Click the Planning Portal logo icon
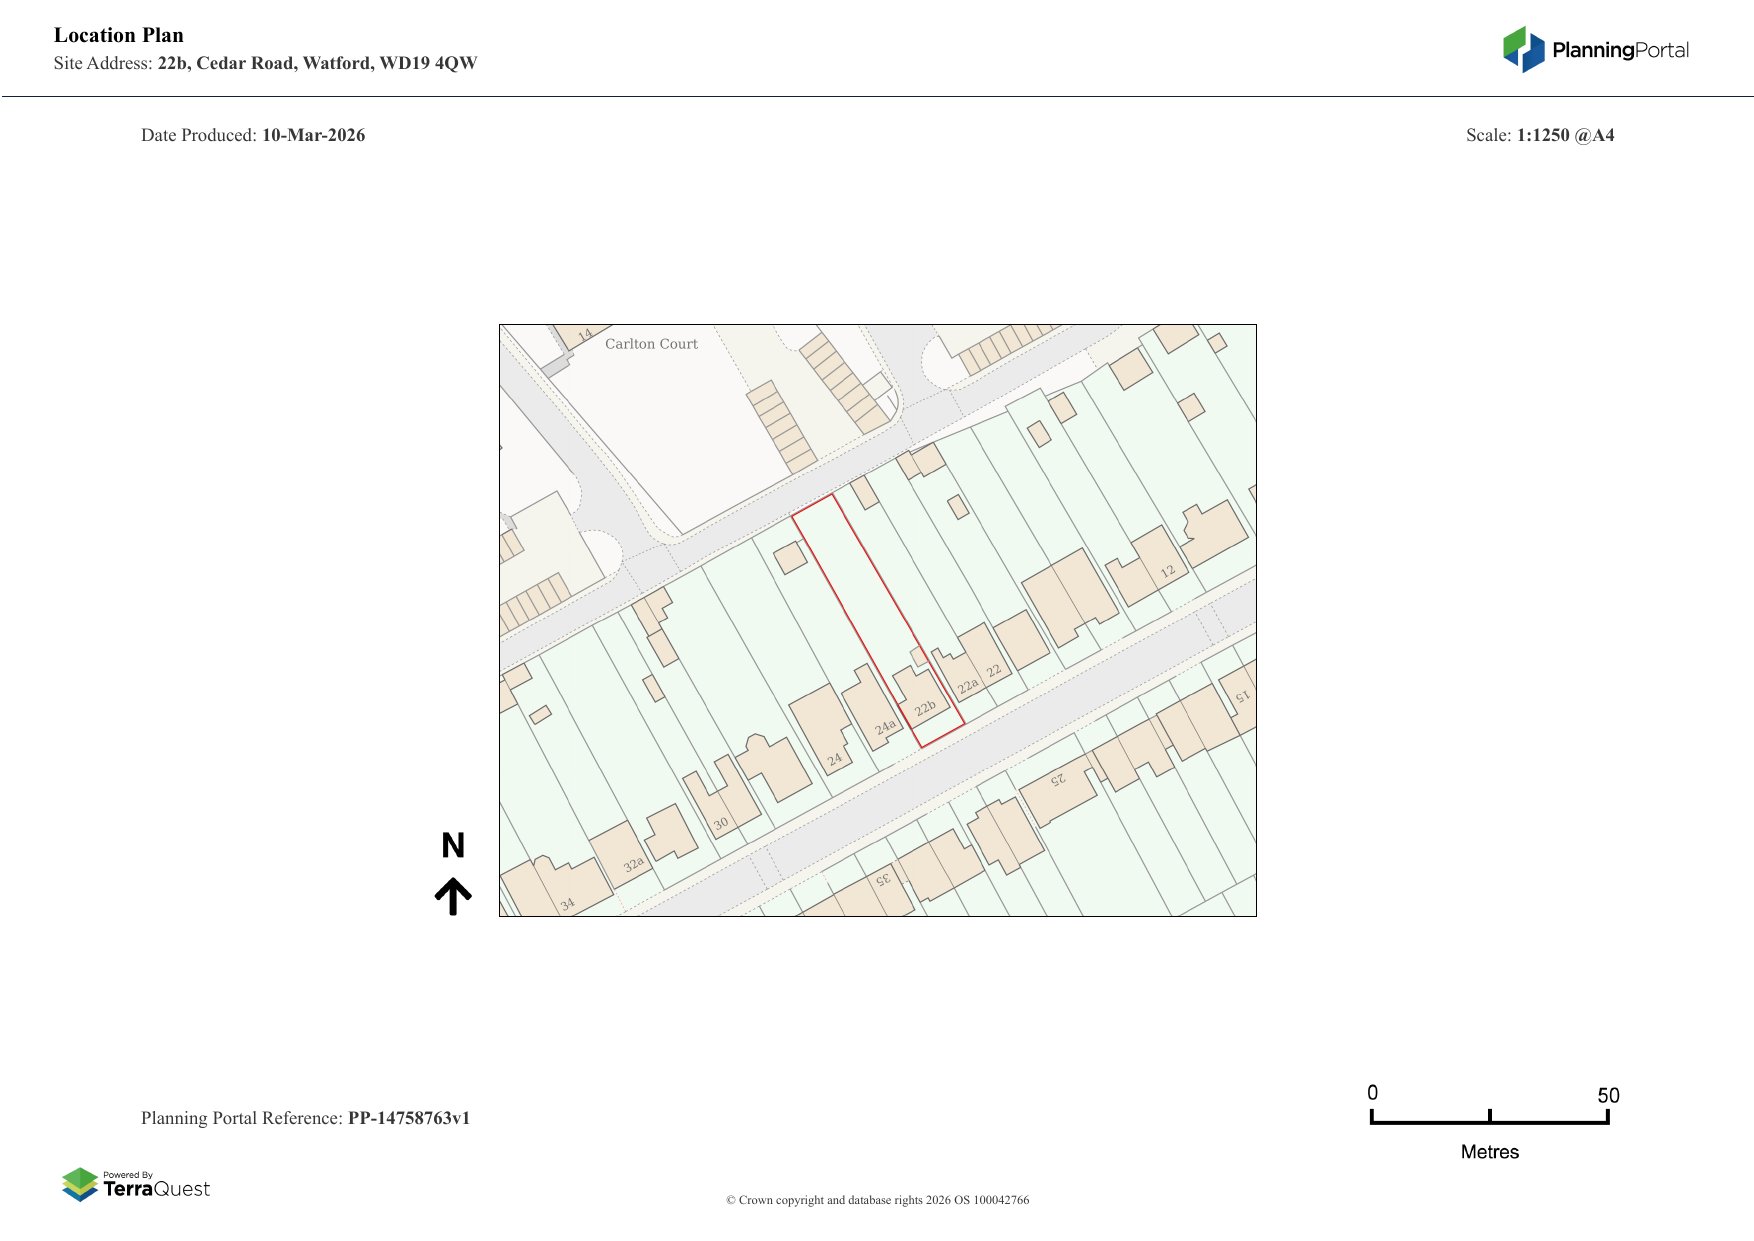The height and width of the screenshot is (1241, 1754). pyautogui.click(x=1524, y=49)
